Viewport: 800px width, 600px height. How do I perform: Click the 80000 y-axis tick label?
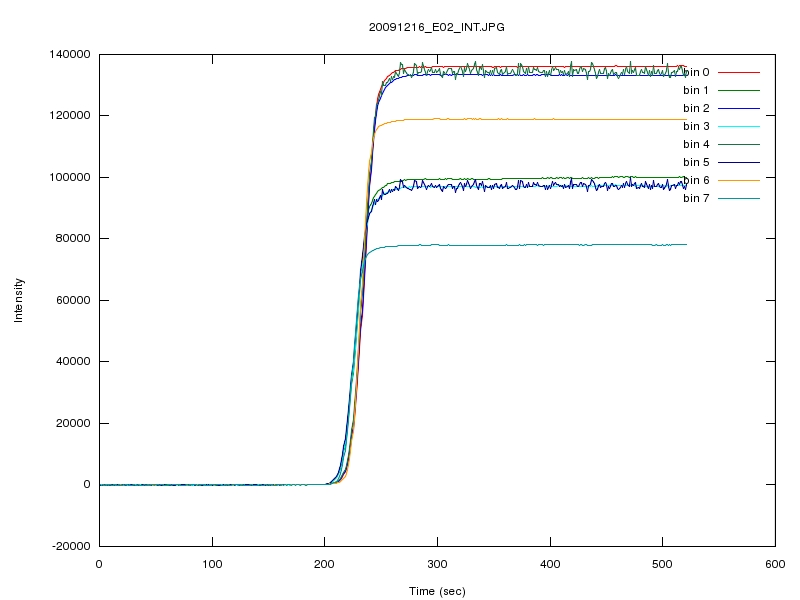point(73,238)
